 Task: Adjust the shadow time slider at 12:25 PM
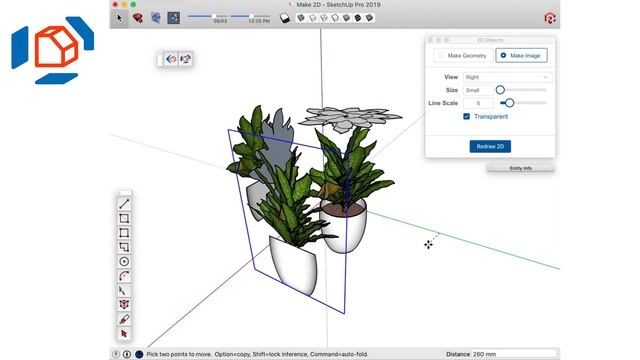(x=250, y=17)
